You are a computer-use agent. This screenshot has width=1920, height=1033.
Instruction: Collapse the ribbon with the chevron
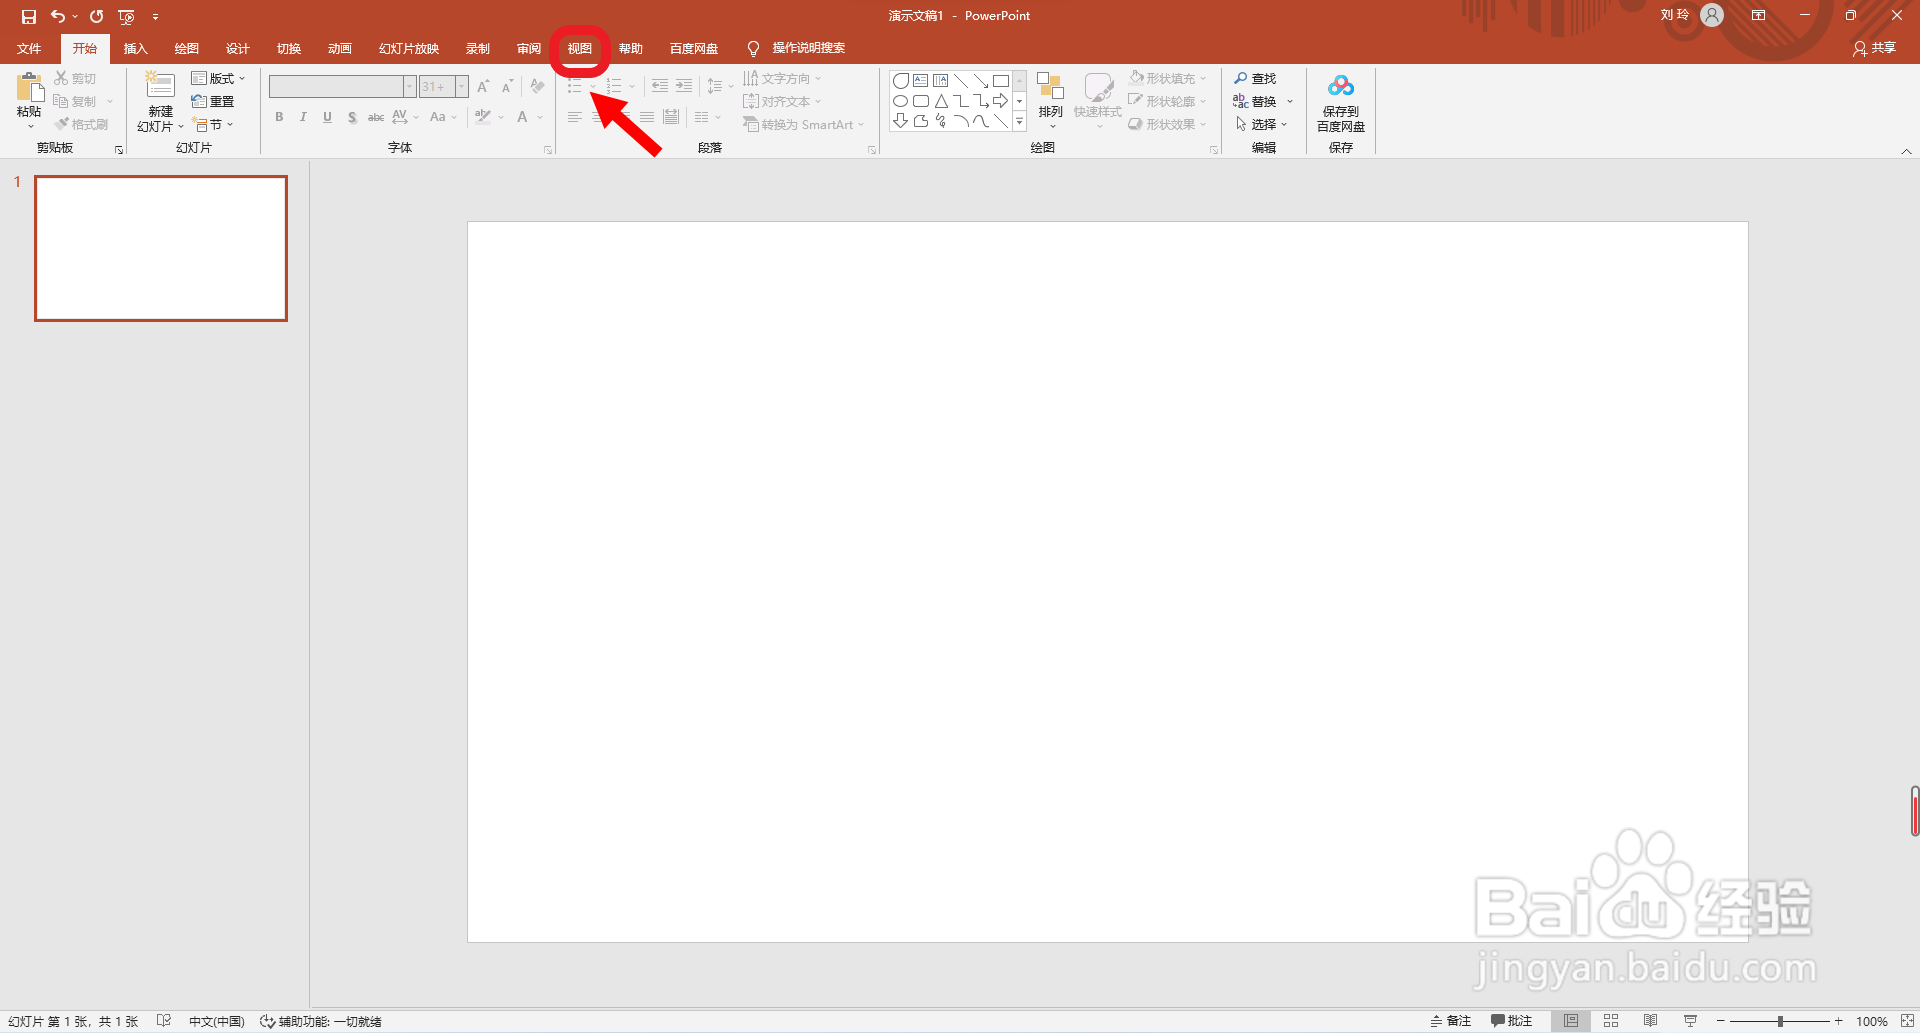tap(1906, 151)
